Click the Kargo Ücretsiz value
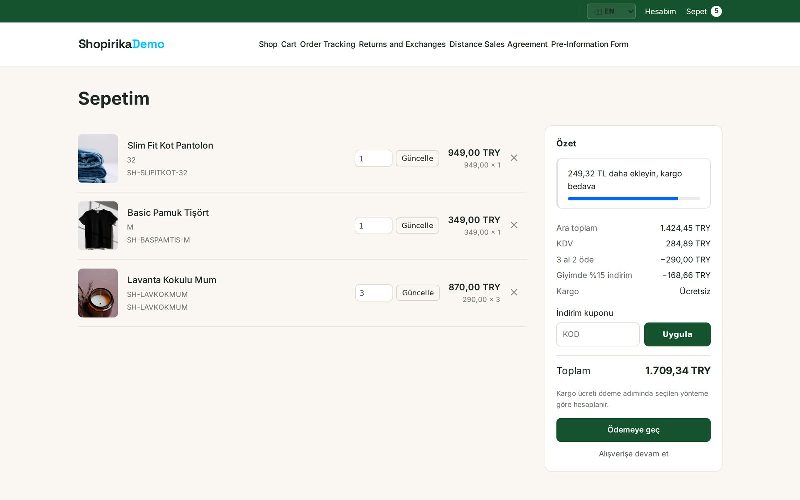 pos(694,291)
